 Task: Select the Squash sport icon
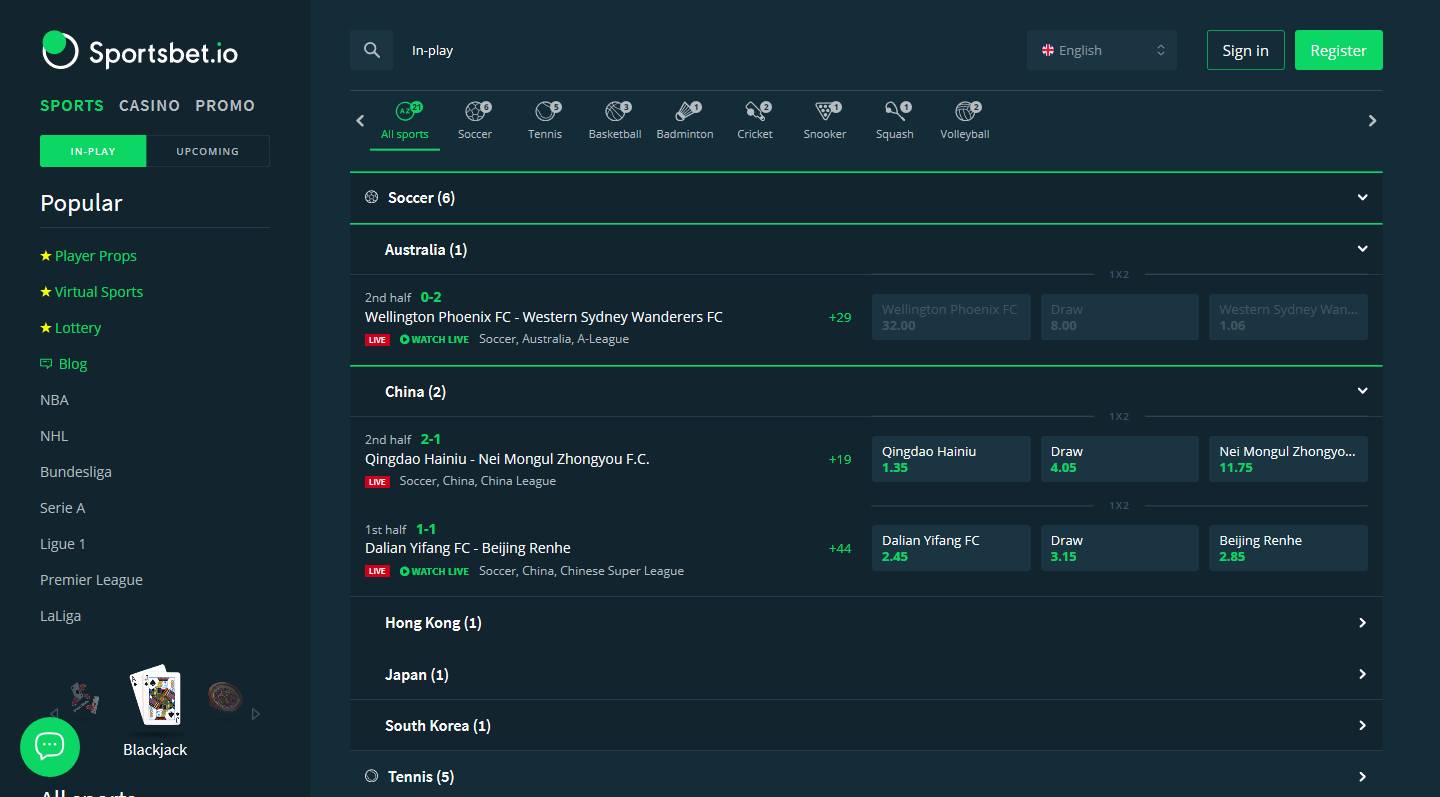coord(895,120)
